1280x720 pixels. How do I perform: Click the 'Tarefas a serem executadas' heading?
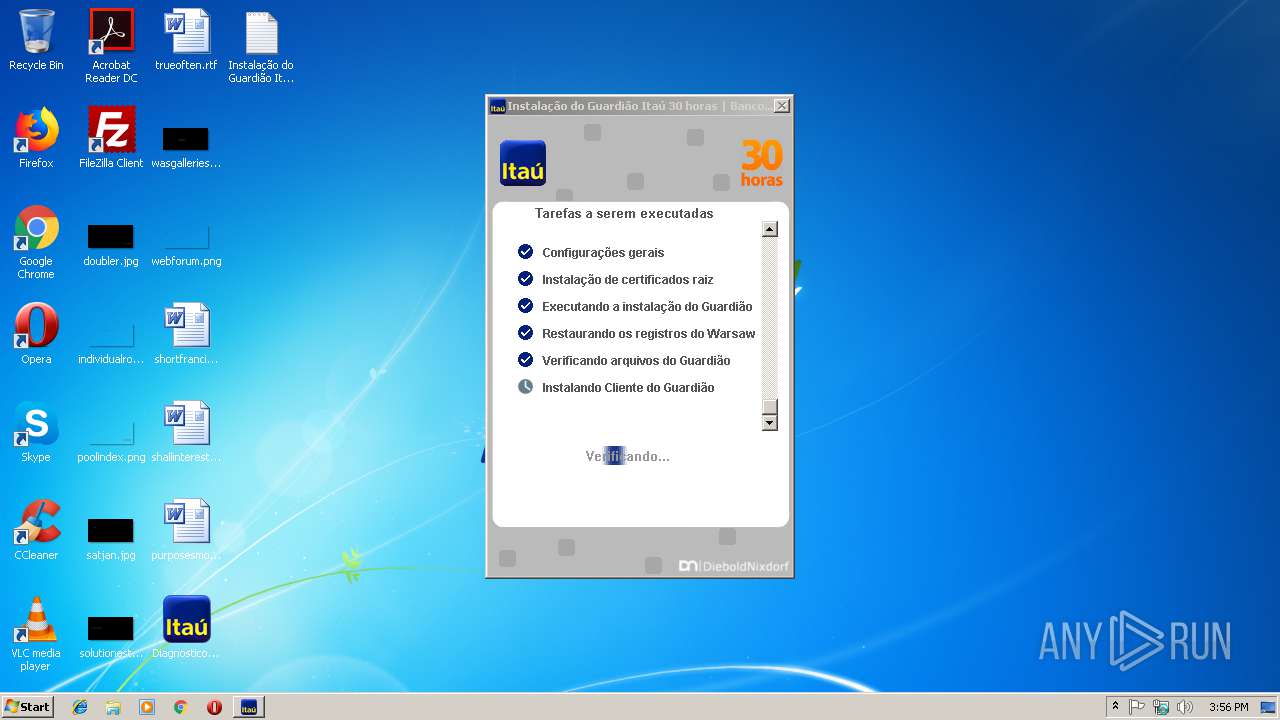point(624,213)
